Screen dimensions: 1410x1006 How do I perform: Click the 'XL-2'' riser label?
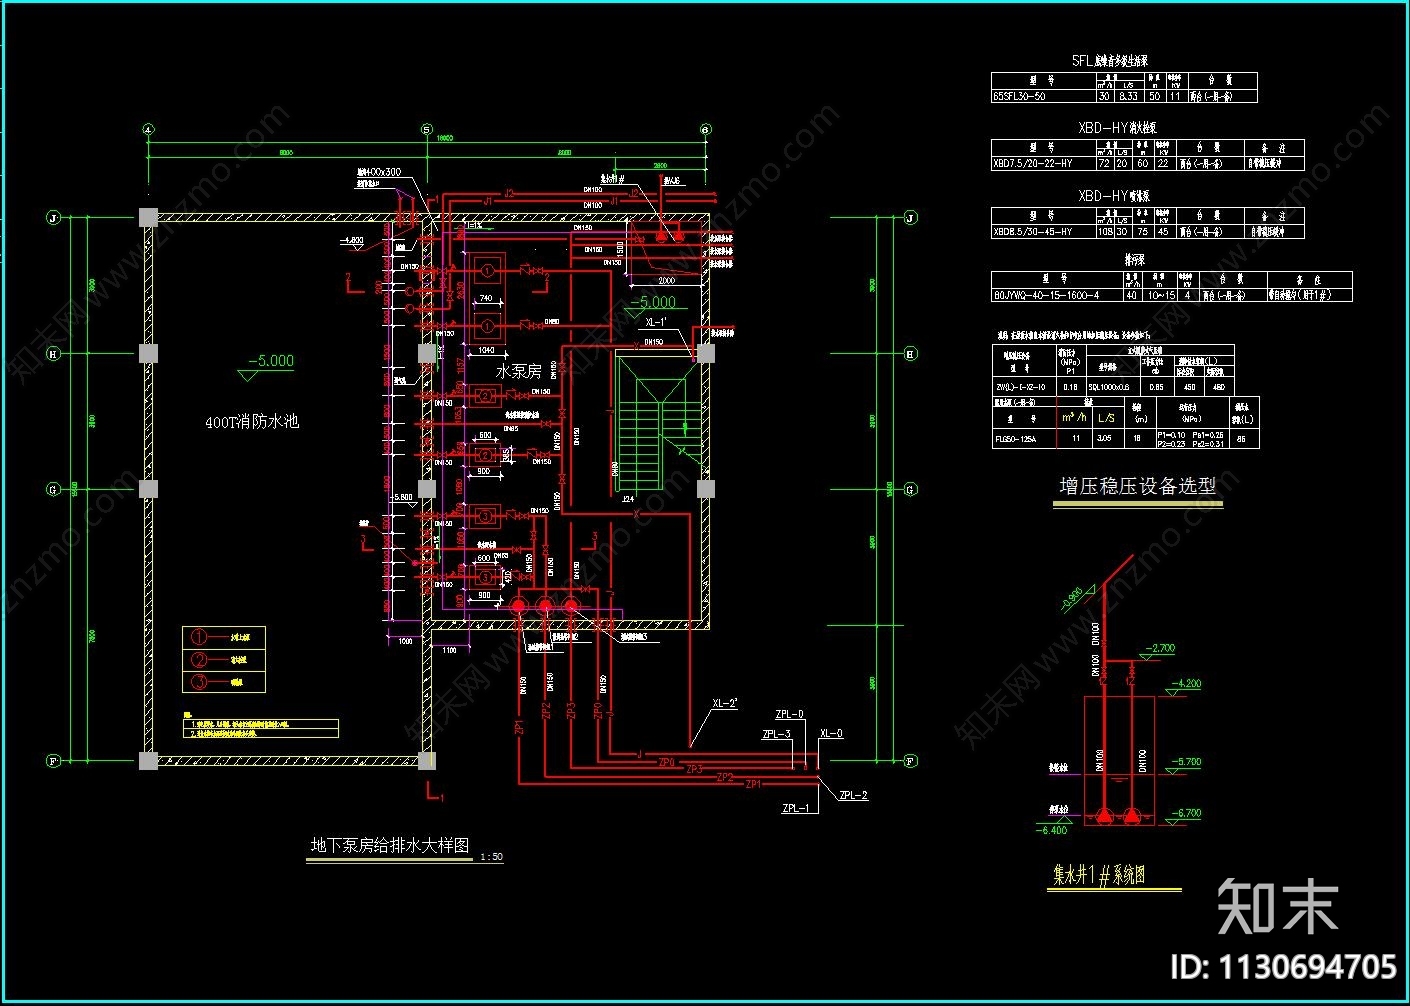pos(725,703)
